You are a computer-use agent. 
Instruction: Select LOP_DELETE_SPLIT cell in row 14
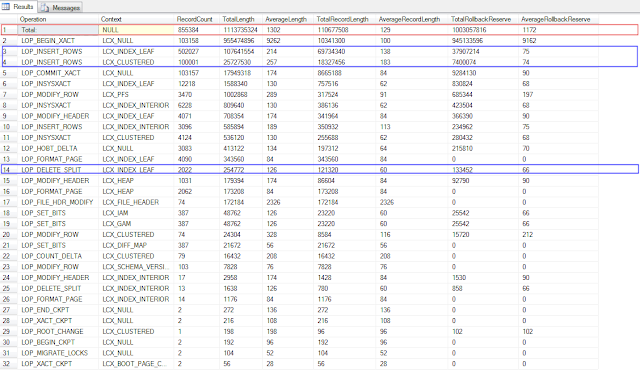[x=58, y=170]
